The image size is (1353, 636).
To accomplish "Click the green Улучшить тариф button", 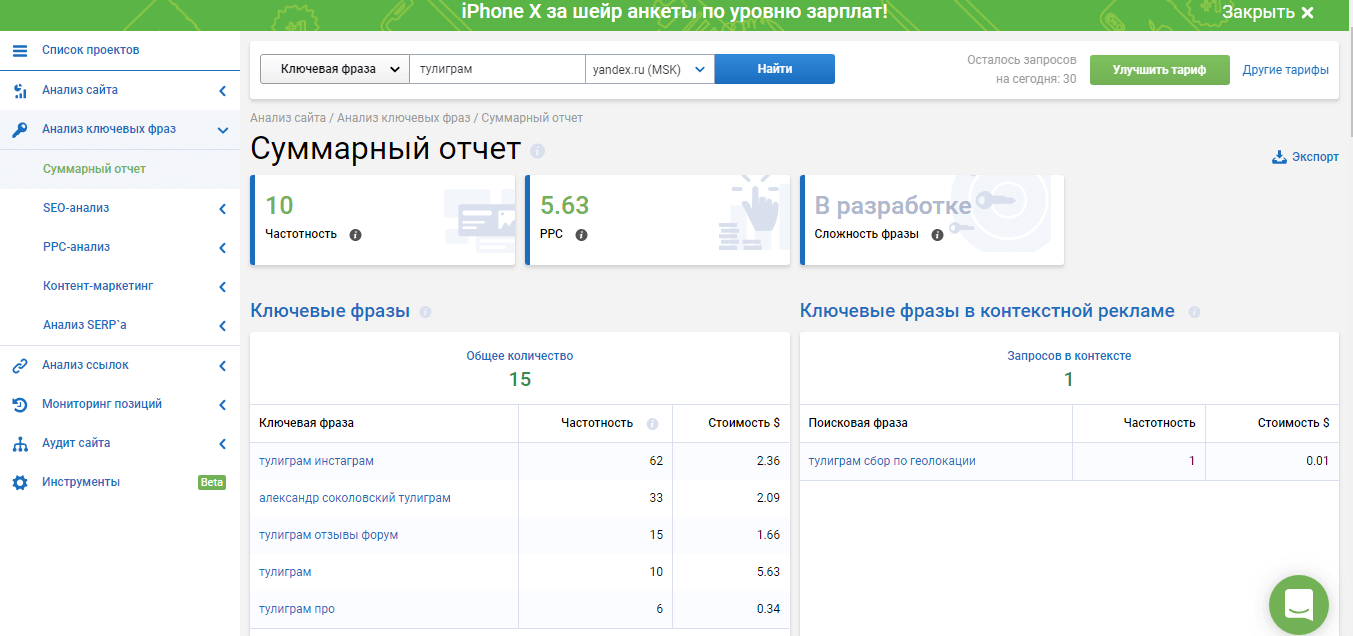I will (x=1159, y=70).
